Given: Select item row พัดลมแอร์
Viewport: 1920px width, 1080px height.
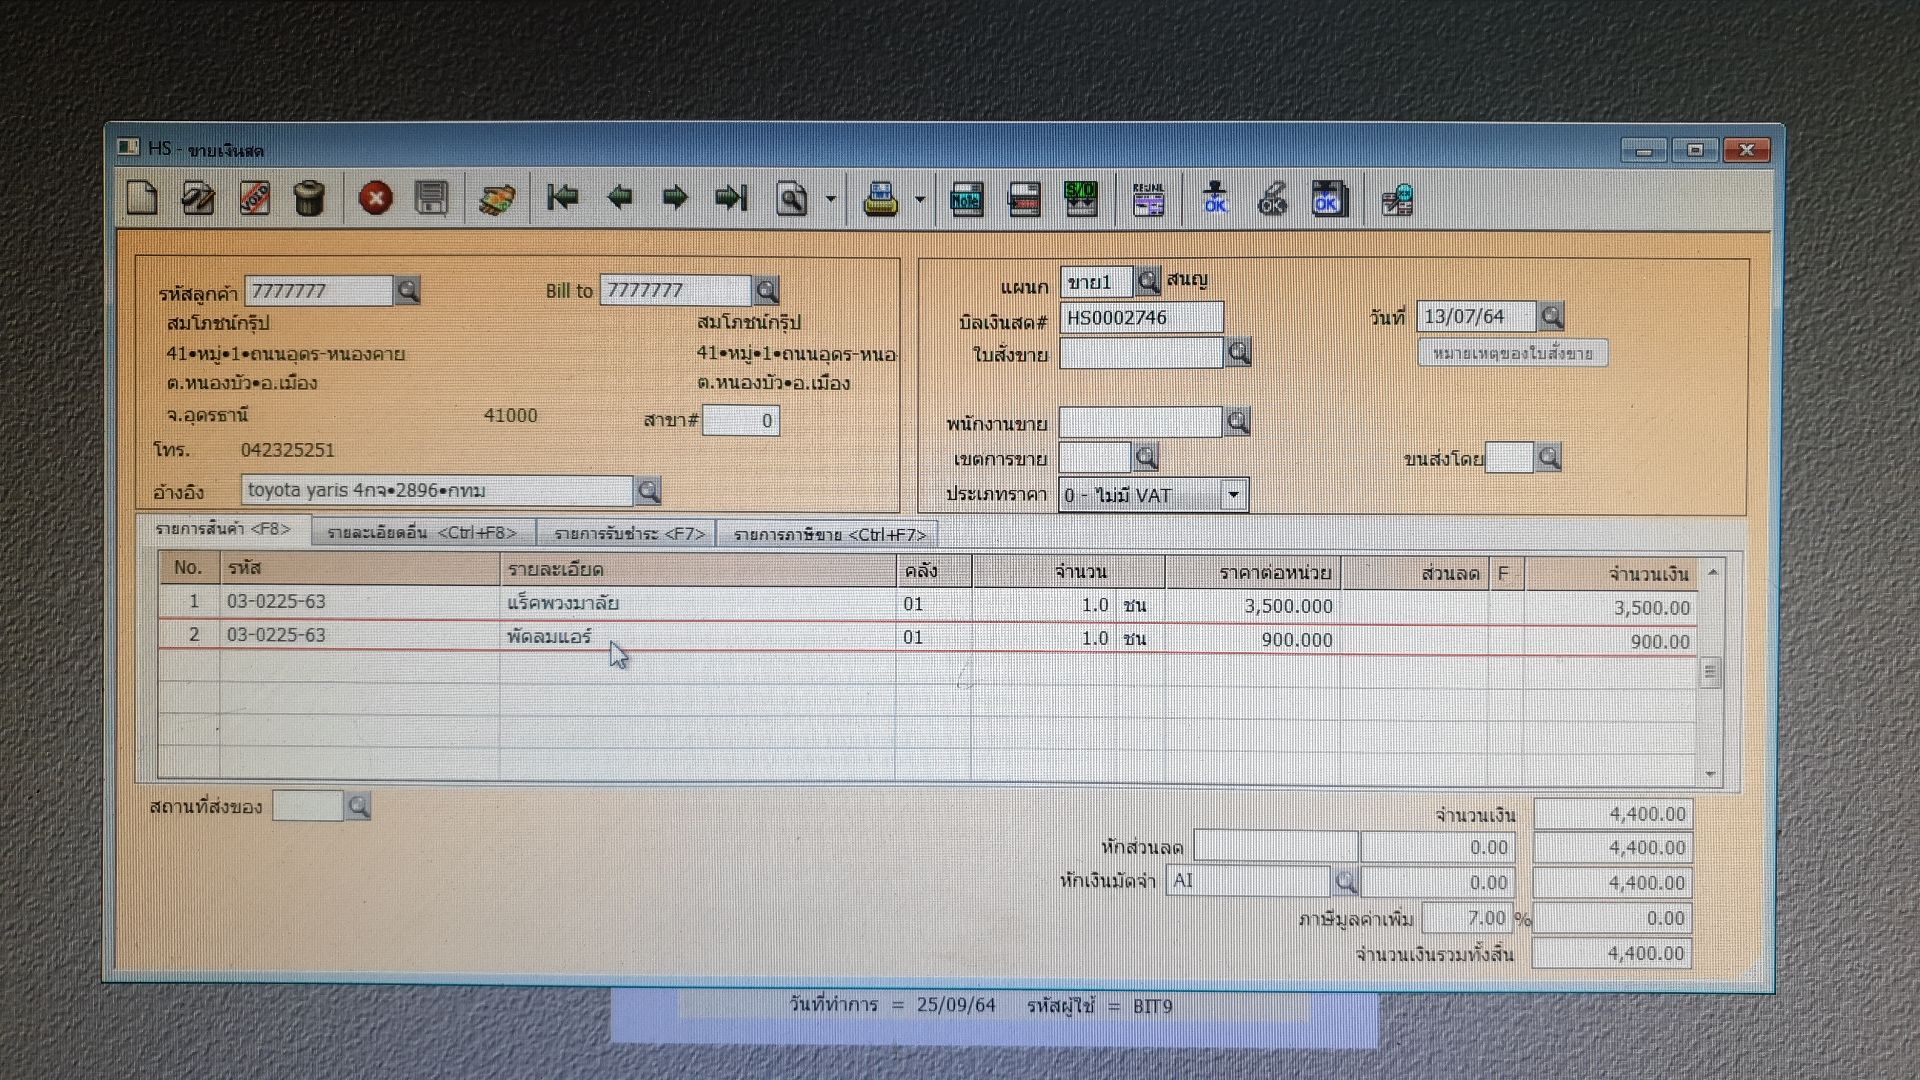Looking at the screenshot, I should [926, 637].
